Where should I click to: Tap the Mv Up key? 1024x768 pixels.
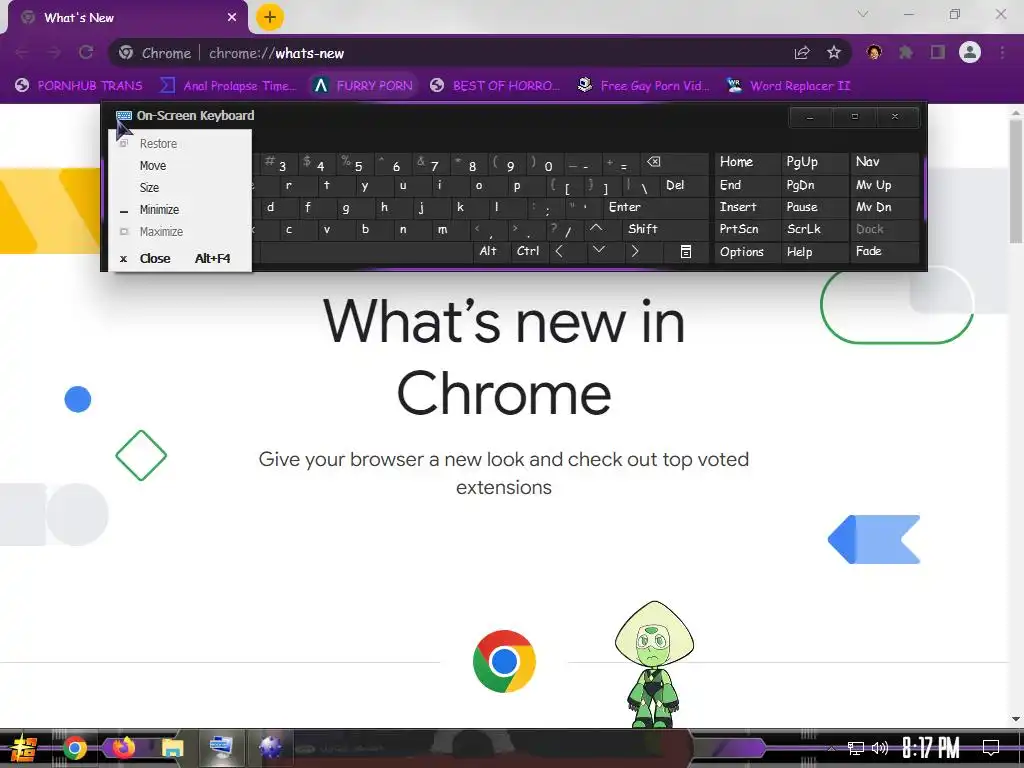[885, 185]
